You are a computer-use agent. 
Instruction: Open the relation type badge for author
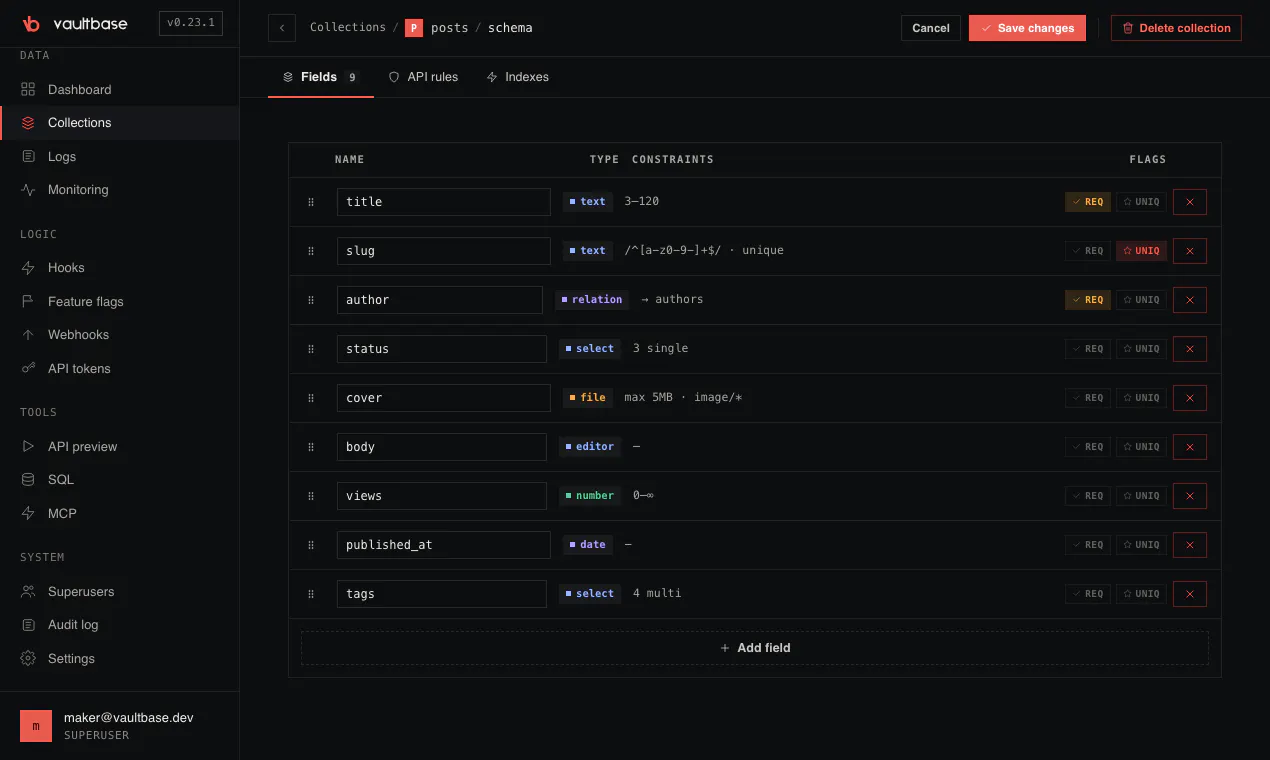coord(592,300)
